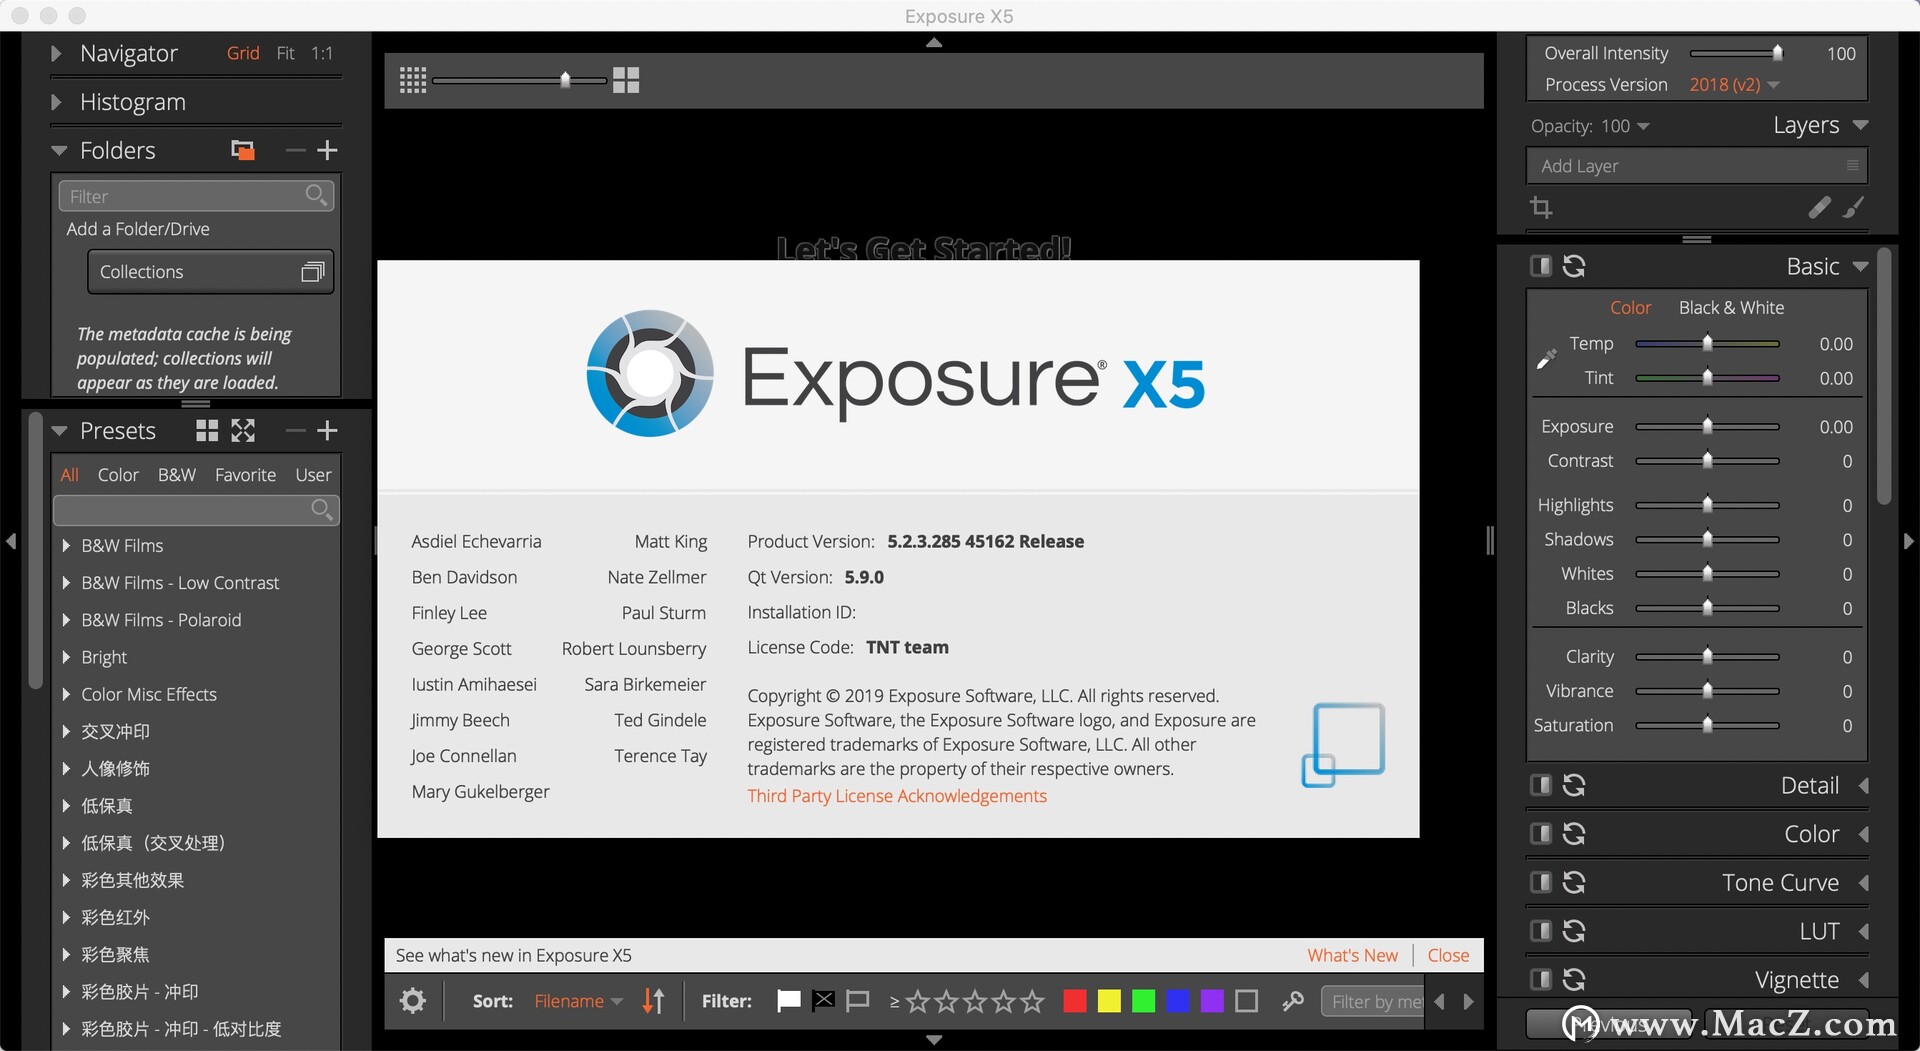
Task: Select the User presets tab
Action: pyautogui.click(x=313, y=475)
